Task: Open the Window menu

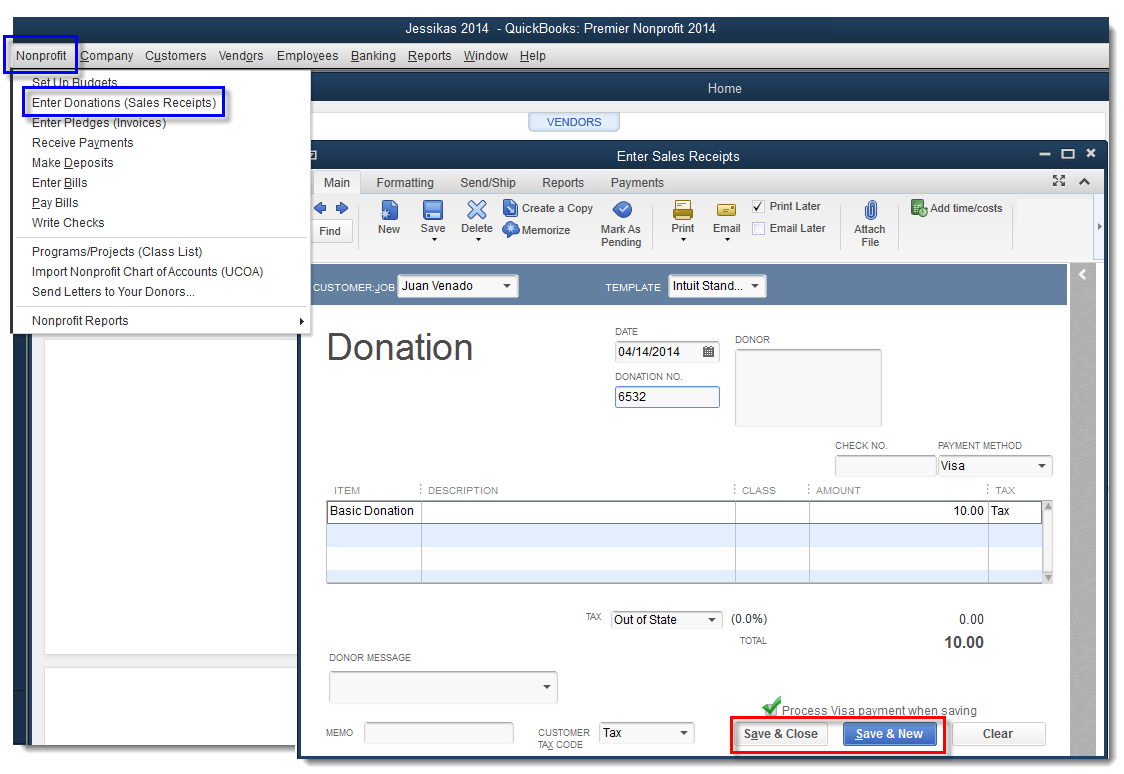Action: [485, 56]
